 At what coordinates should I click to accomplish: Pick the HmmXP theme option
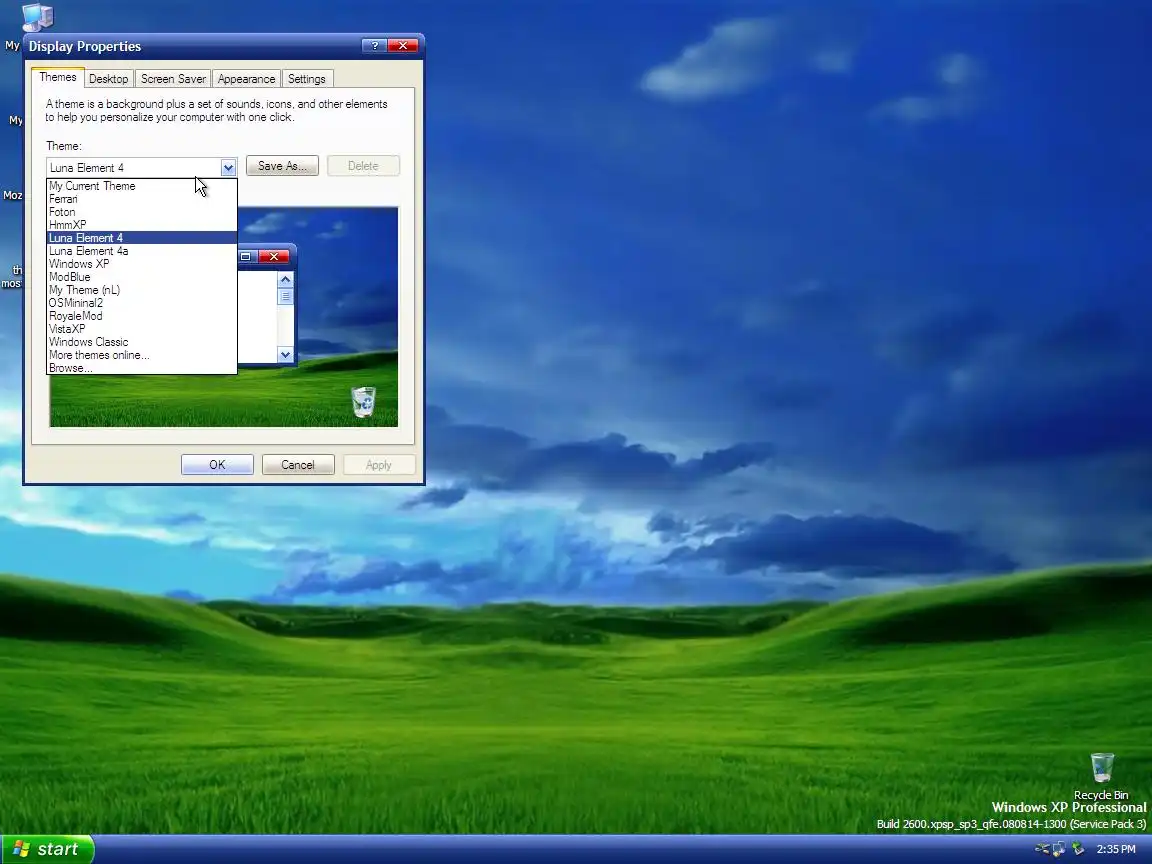point(142,225)
